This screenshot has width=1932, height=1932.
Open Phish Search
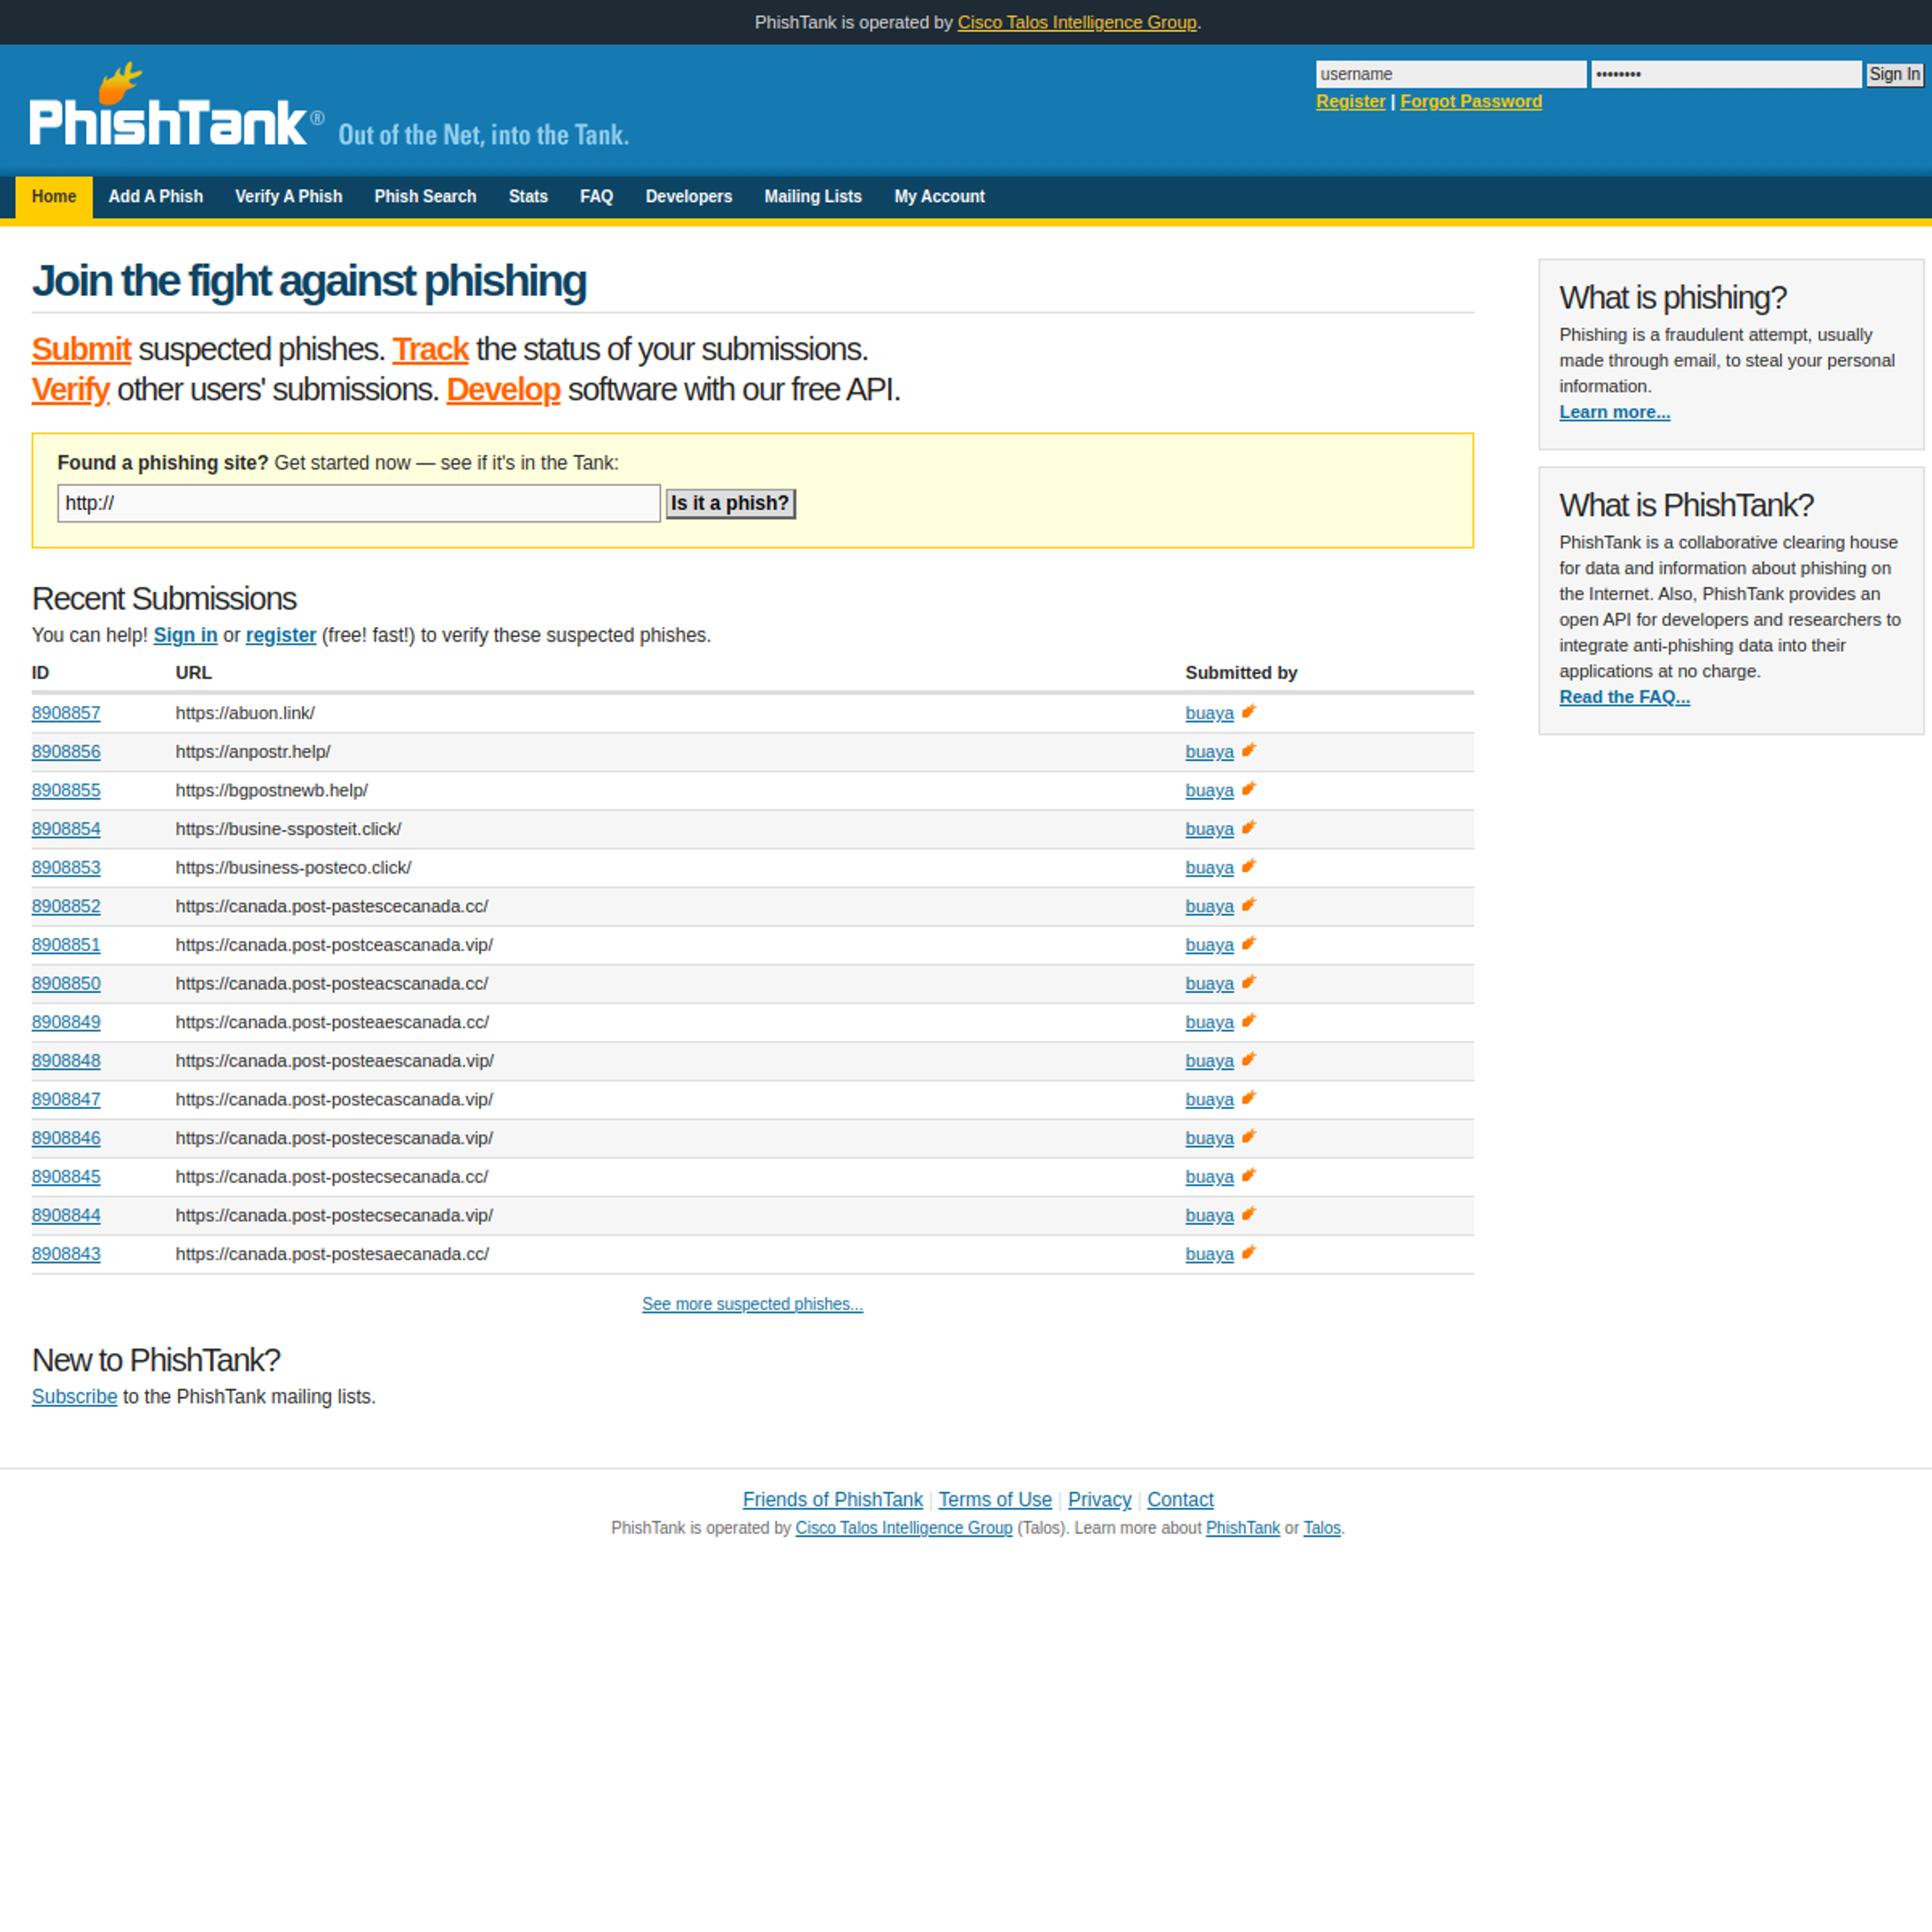[x=425, y=197]
